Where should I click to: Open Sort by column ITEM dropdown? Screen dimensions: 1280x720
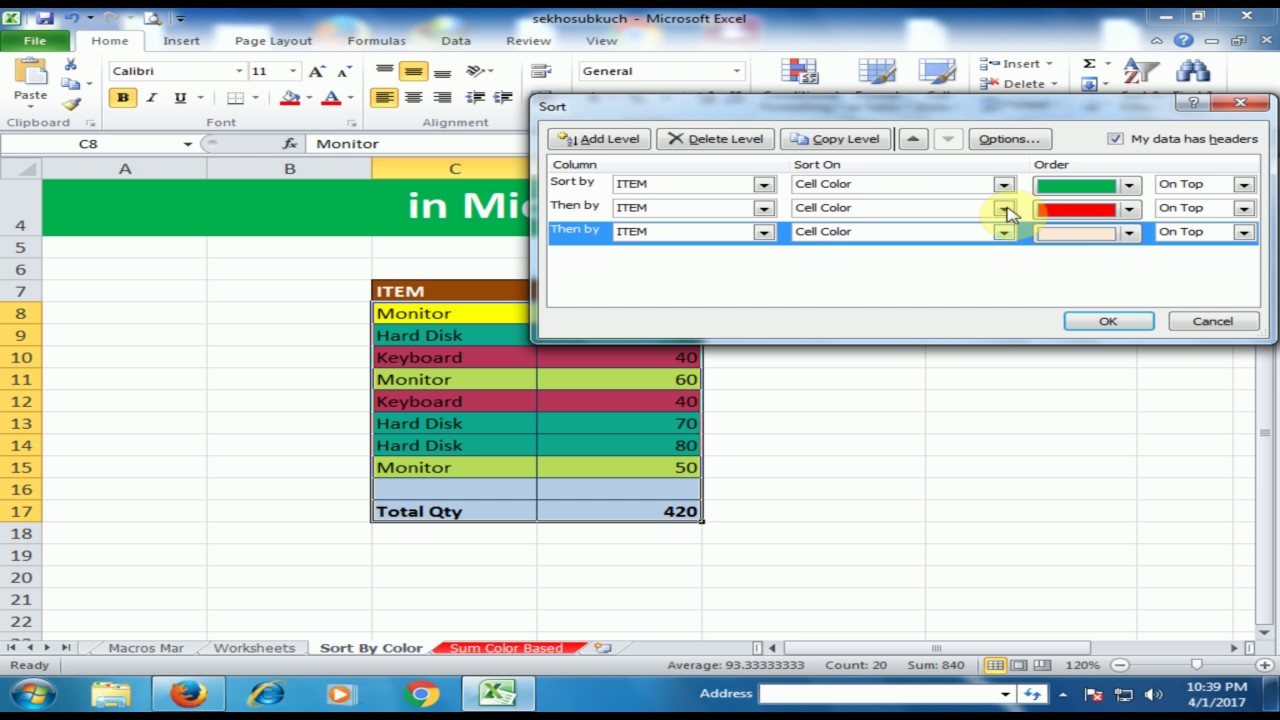tap(764, 184)
